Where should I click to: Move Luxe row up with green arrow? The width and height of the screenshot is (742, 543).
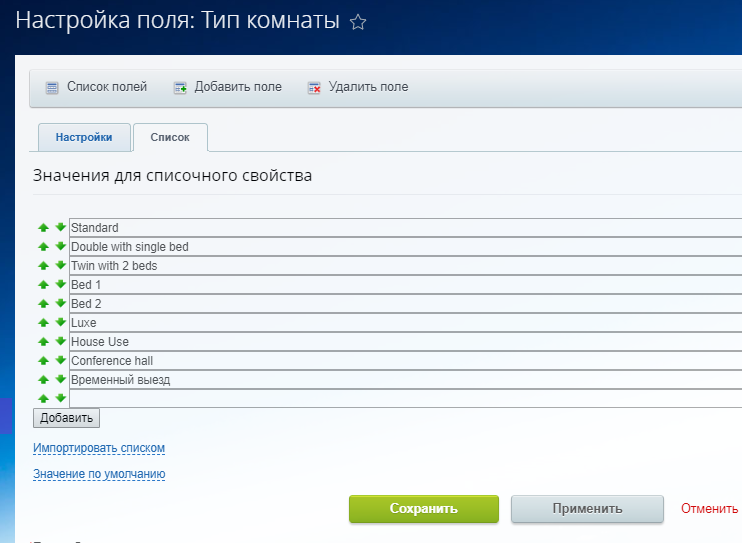(43, 323)
